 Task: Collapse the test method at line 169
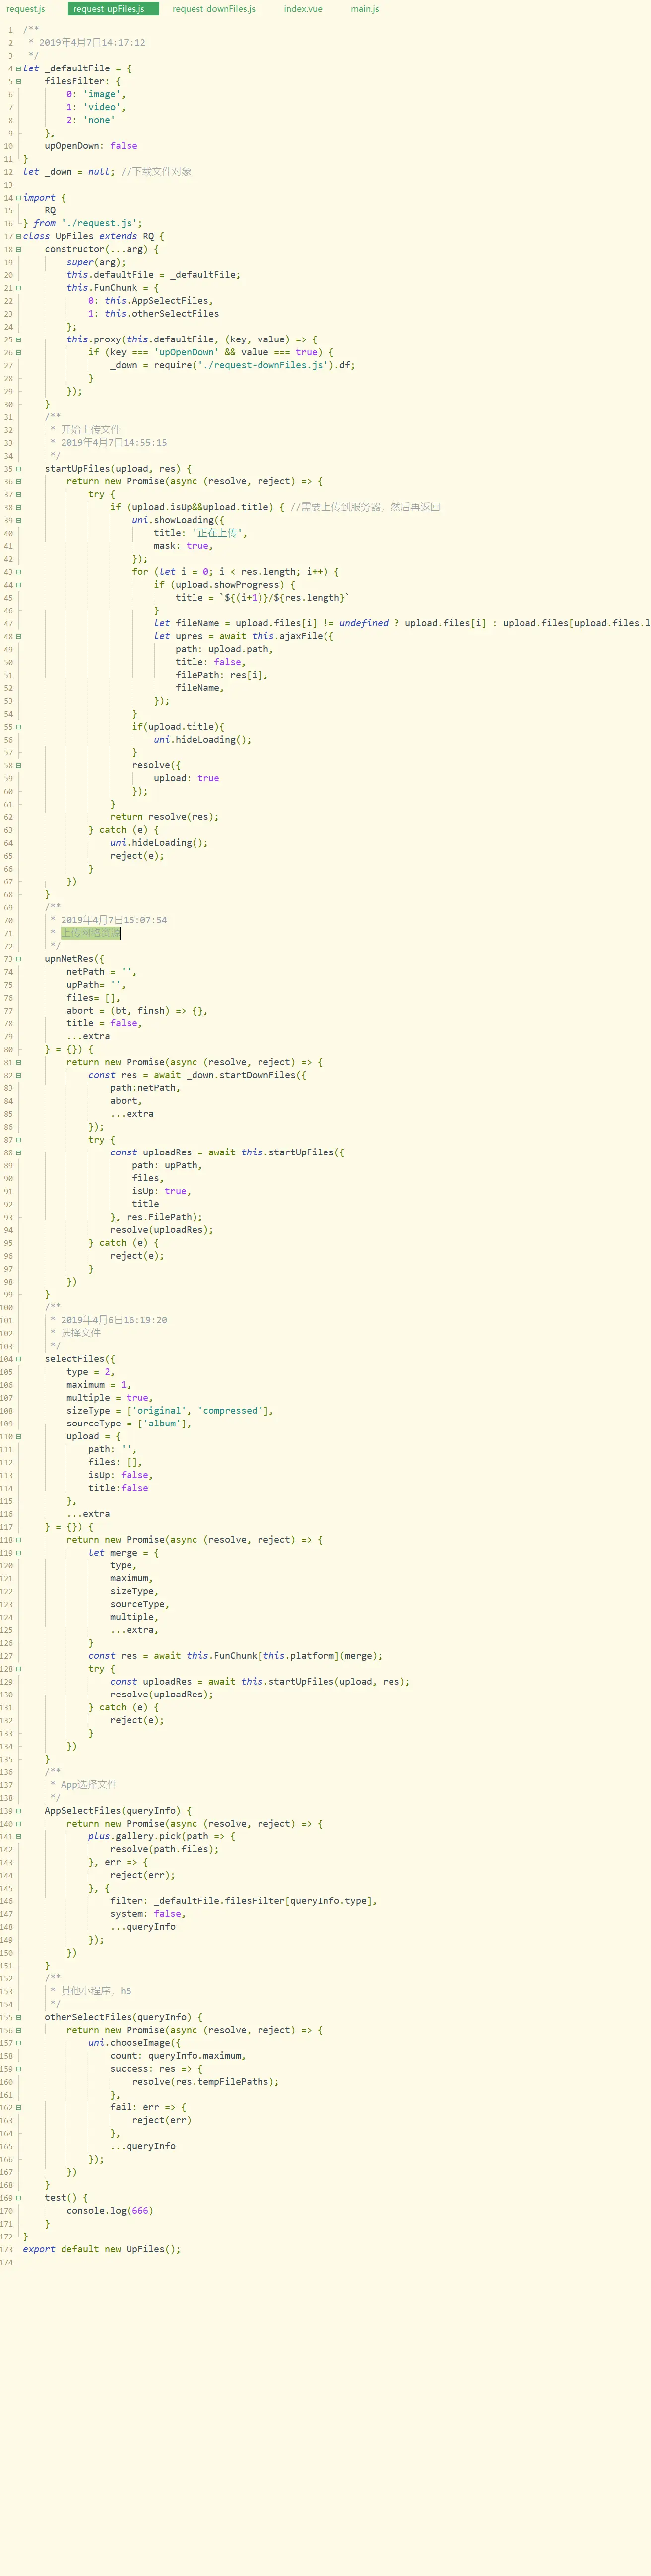tap(18, 2198)
